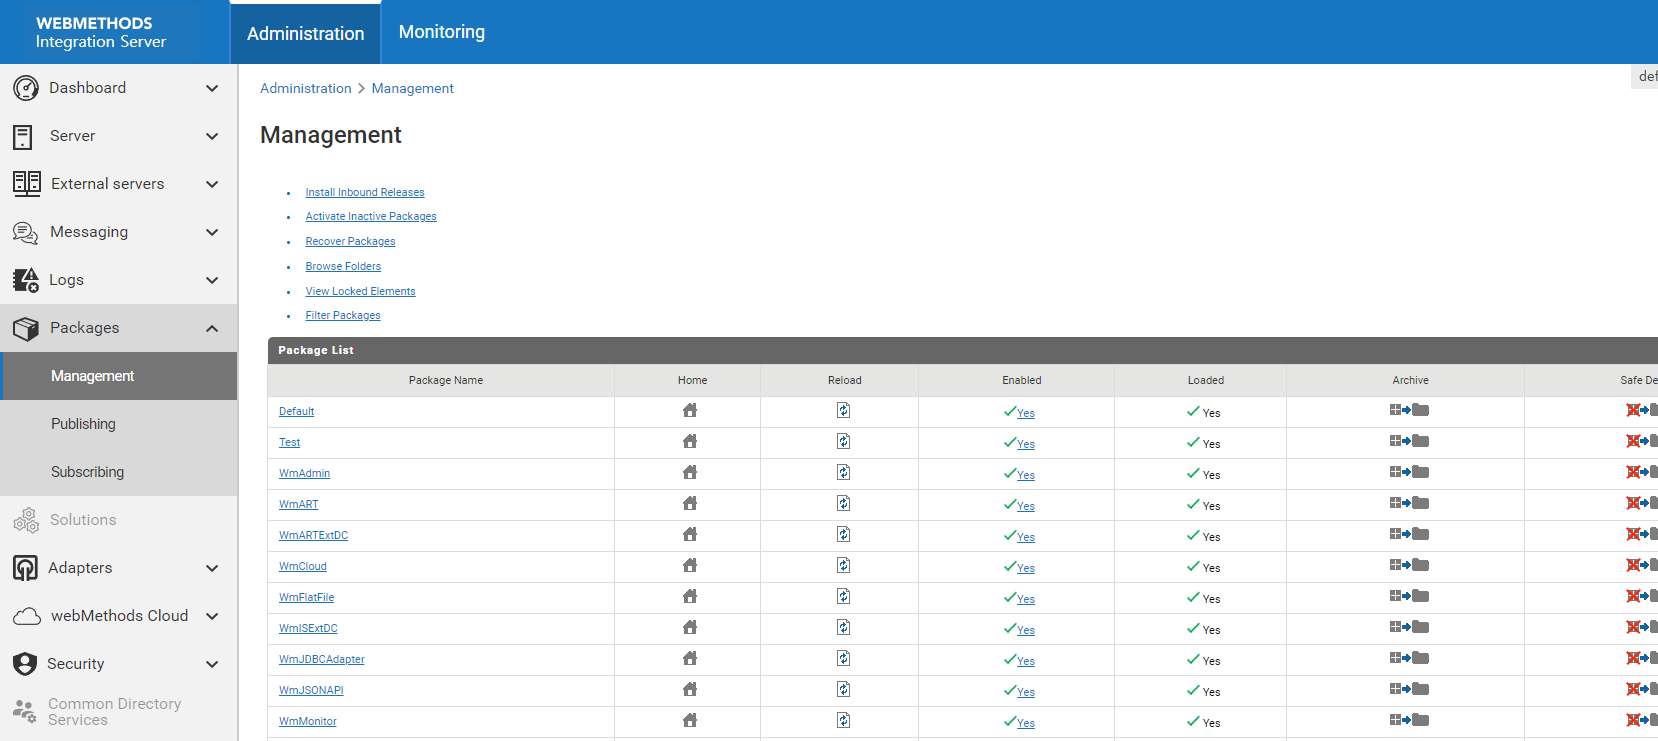Reload the WmJSONAPI package
The height and width of the screenshot is (741, 1658).
pyautogui.click(x=844, y=689)
